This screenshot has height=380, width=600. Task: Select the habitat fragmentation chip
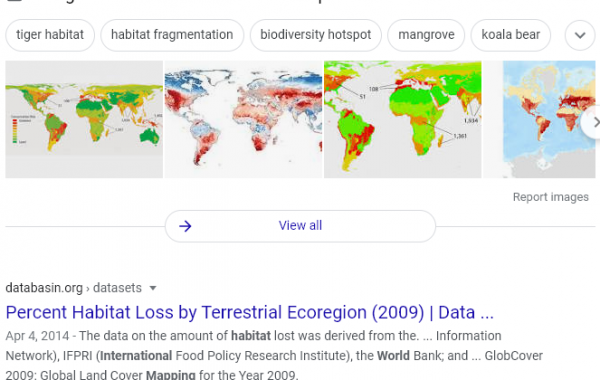pyautogui.click(x=172, y=35)
